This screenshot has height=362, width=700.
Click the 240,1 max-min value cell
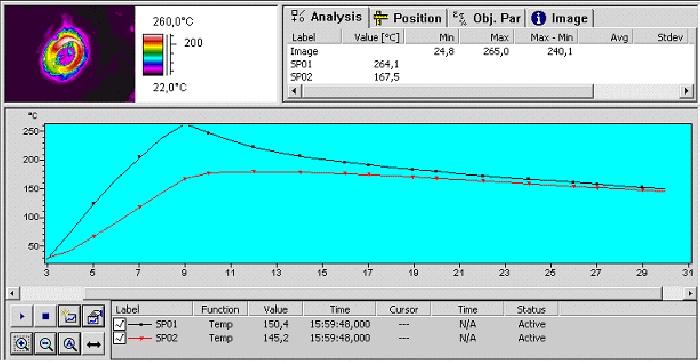560,51
